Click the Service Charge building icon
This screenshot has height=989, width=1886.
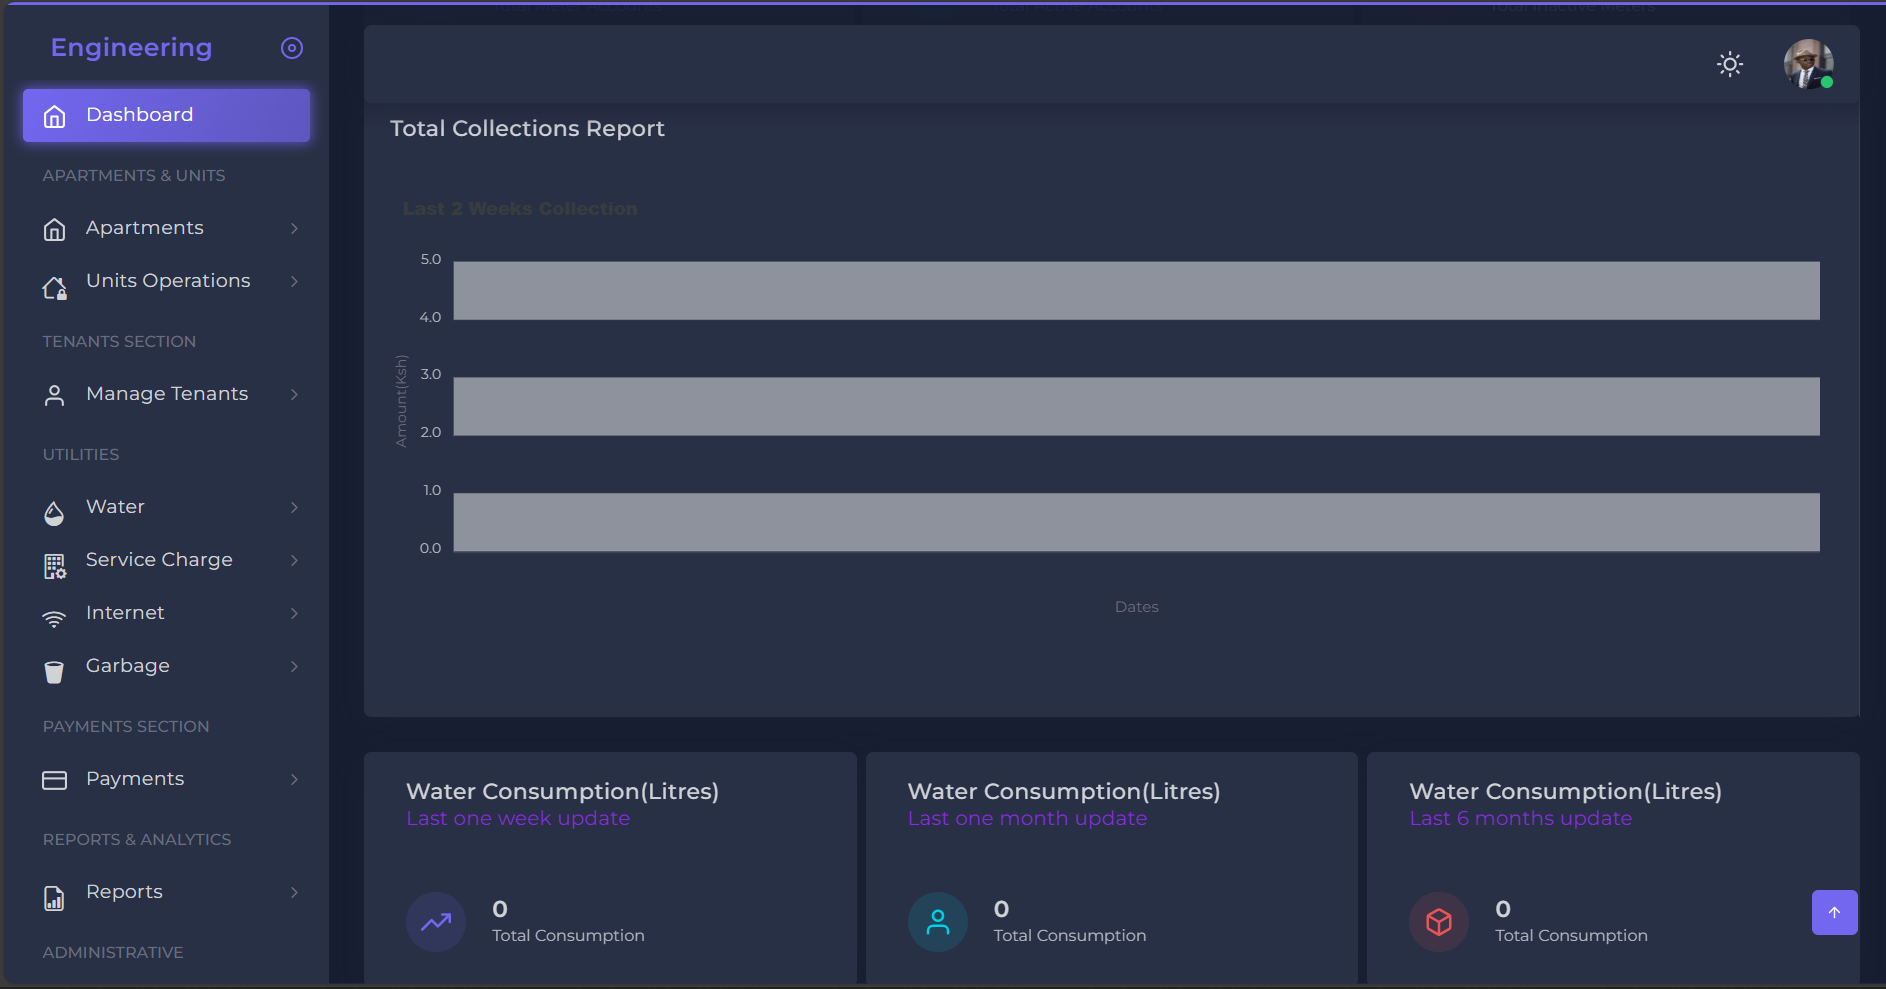click(54, 565)
